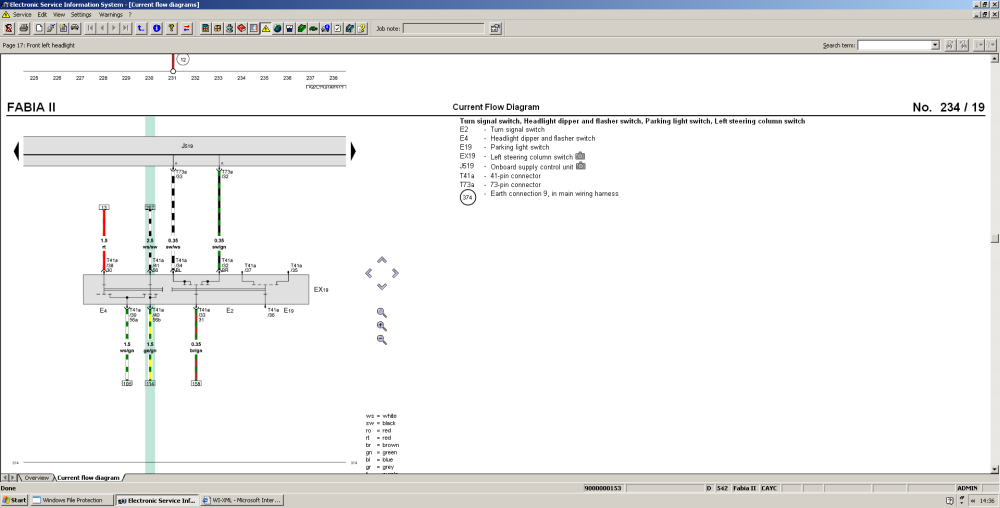Viewport: 1000px width, 508px height.
Task: Click the scrollbar's down arrow
Action: (x=994, y=469)
